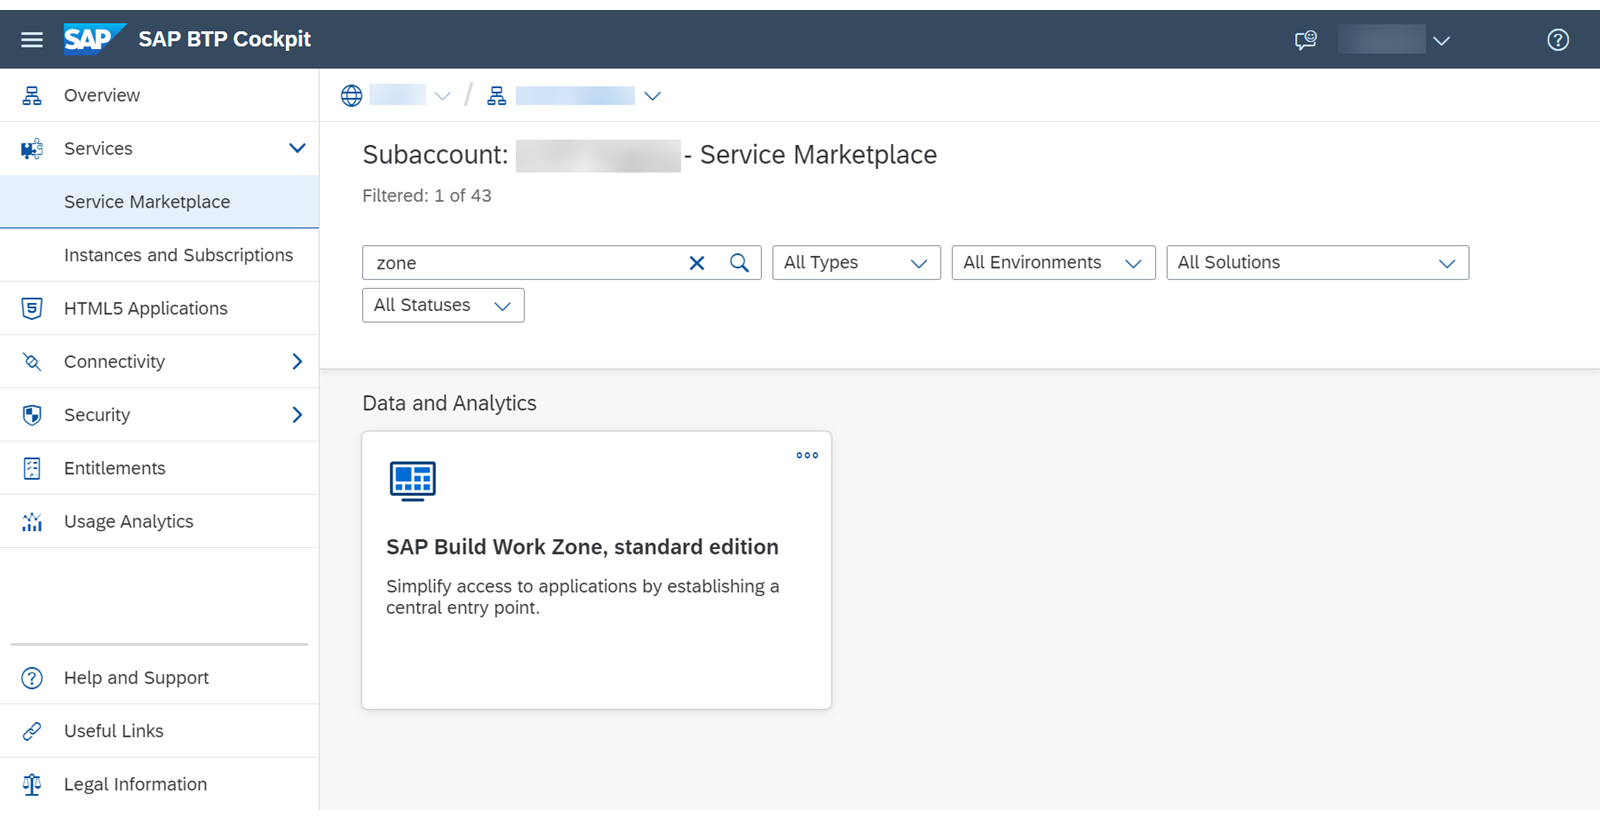Click the Services puzzle icon

(32, 149)
